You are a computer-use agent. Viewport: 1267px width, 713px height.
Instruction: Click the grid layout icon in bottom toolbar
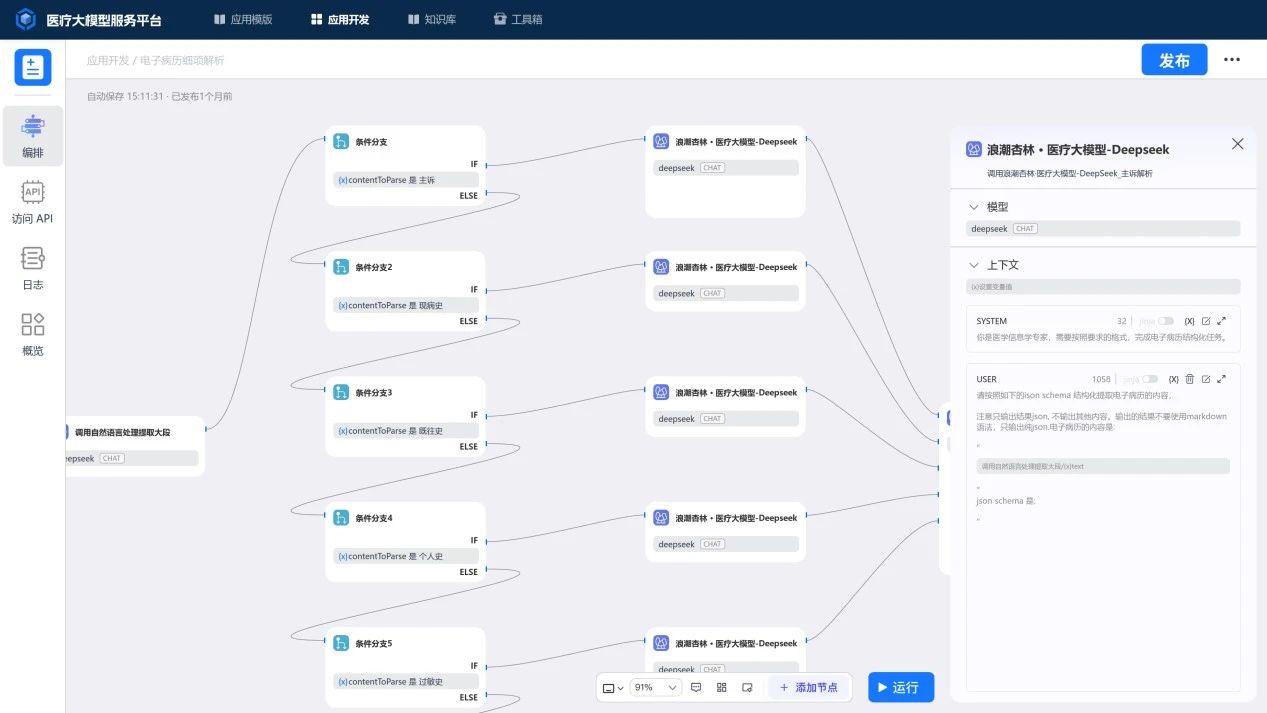[x=721, y=688]
